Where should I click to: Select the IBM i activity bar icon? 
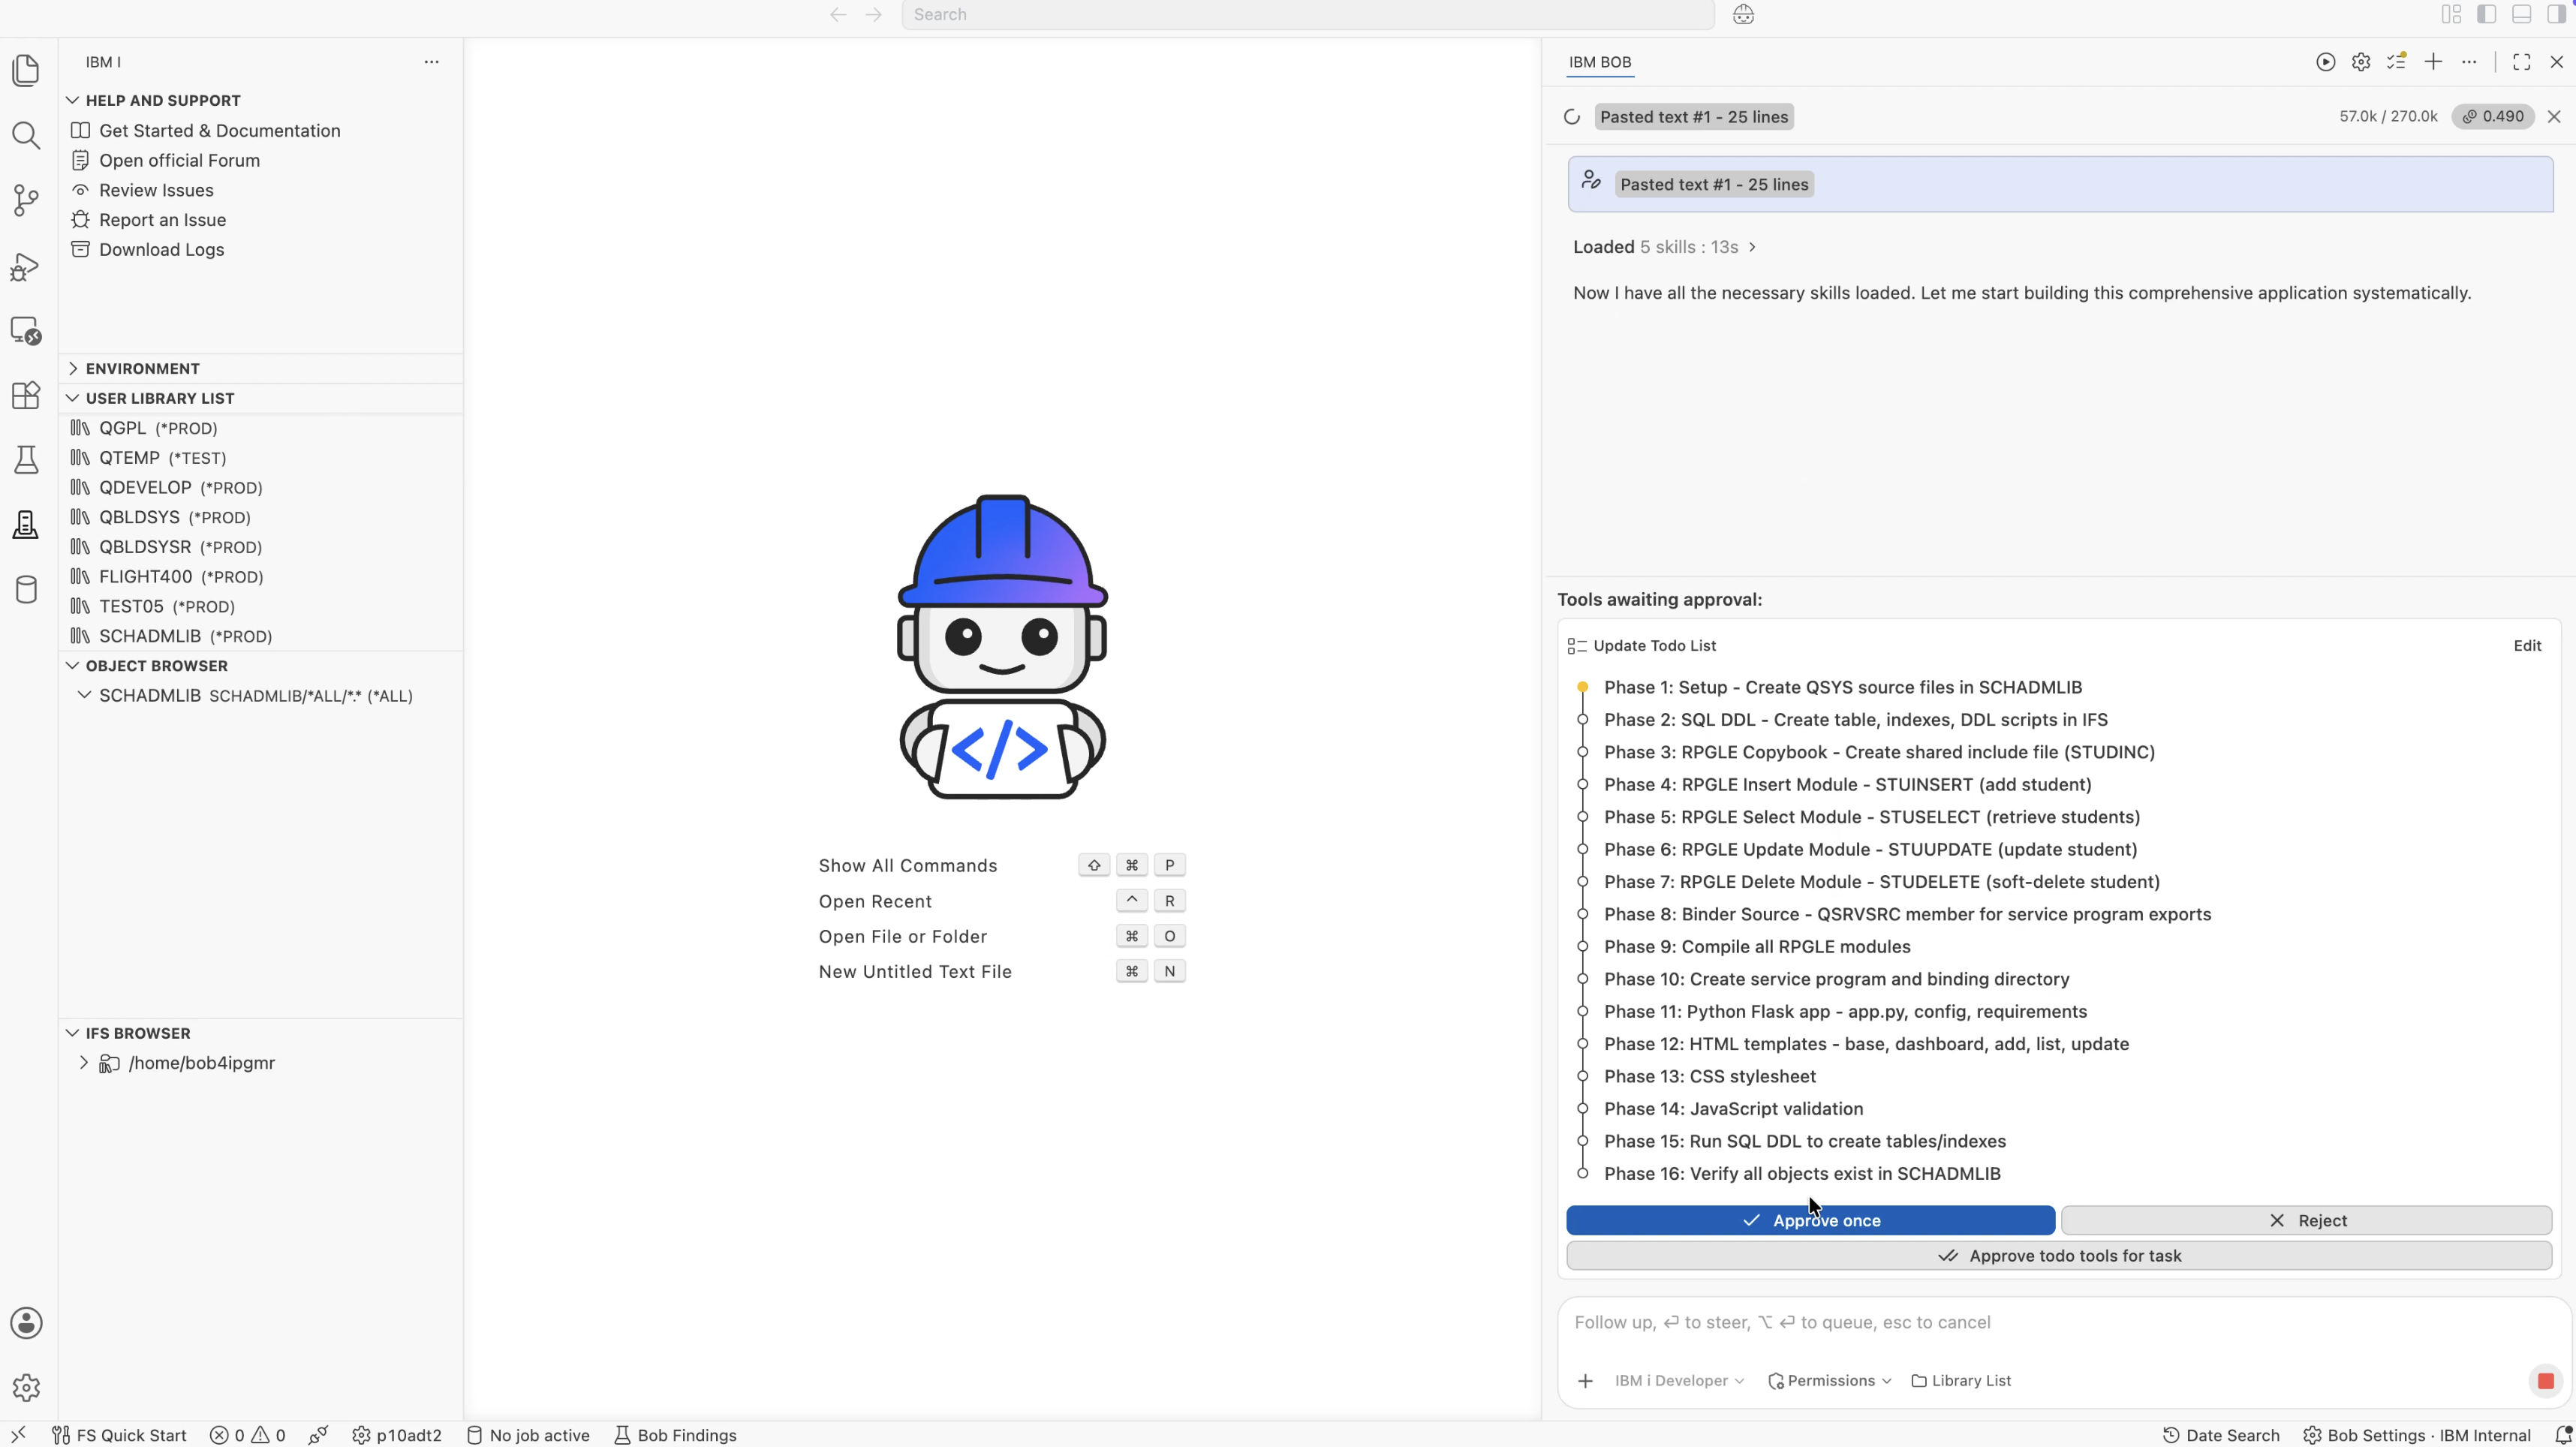point(26,524)
